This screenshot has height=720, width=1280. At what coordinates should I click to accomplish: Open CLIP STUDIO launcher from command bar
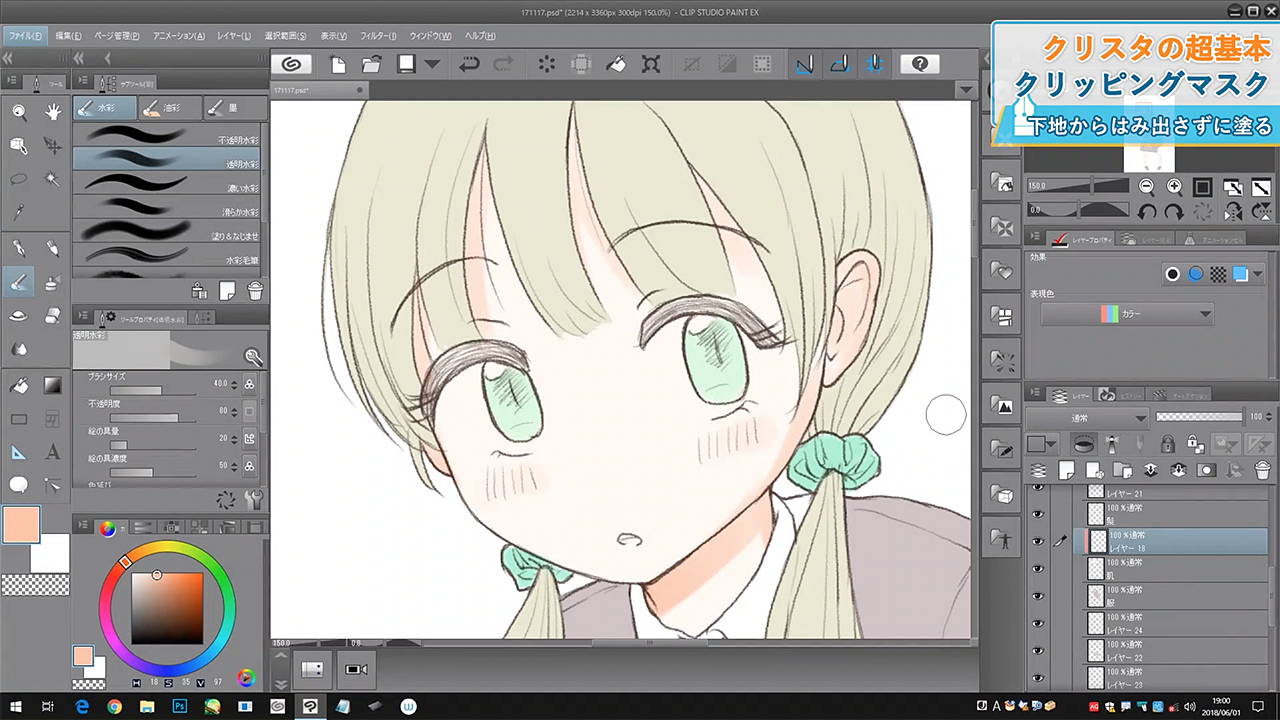tap(291, 64)
